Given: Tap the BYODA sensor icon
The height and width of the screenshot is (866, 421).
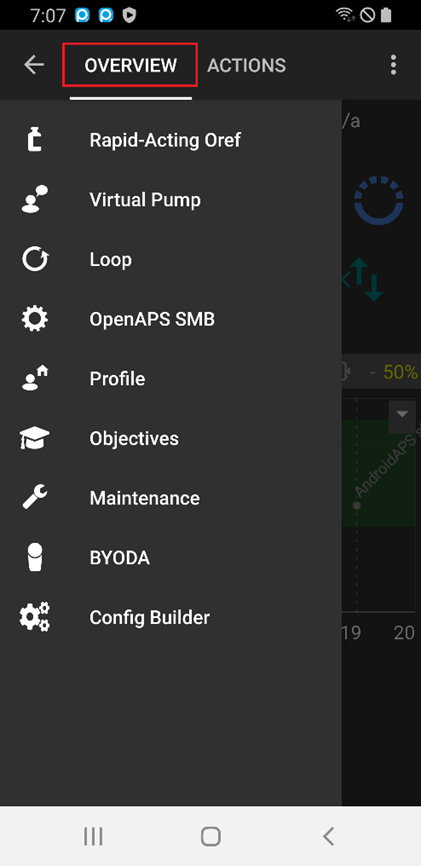Looking at the screenshot, I should [35, 557].
